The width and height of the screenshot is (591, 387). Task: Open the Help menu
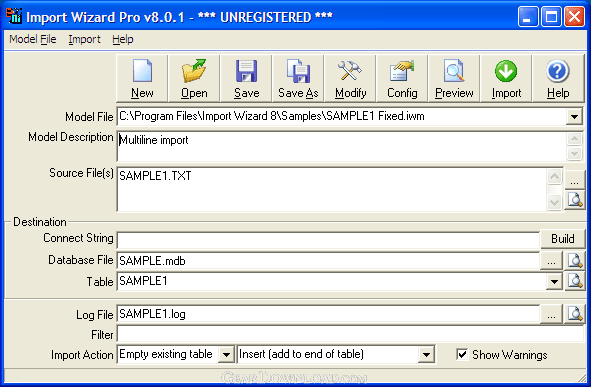(123, 39)
